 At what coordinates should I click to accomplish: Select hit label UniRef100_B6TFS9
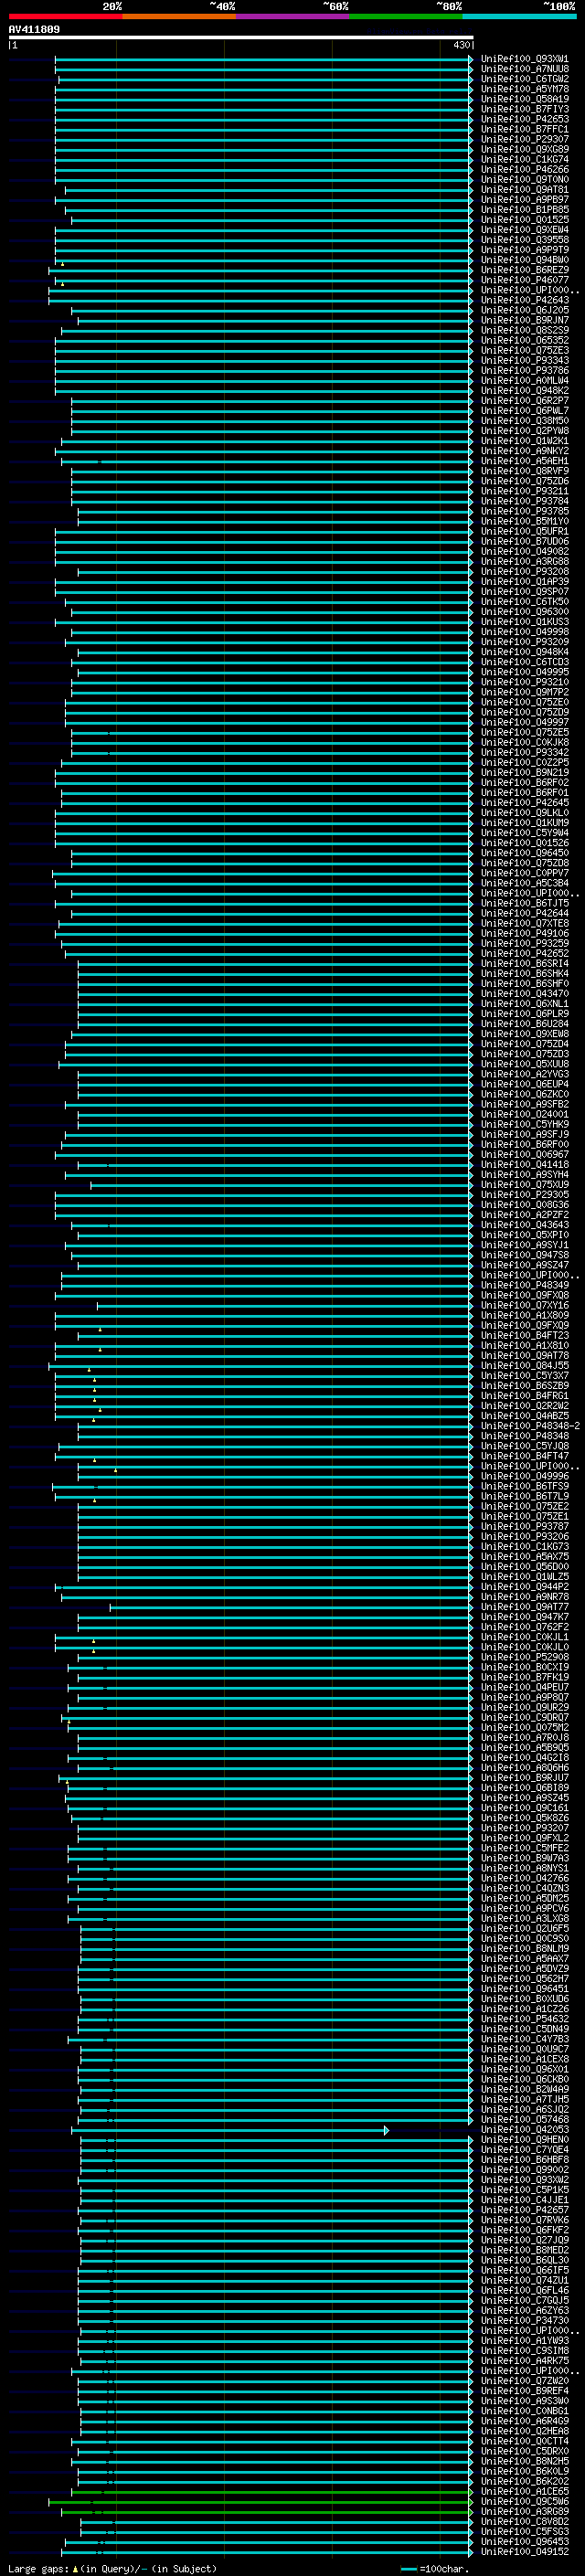(524, 1486)
